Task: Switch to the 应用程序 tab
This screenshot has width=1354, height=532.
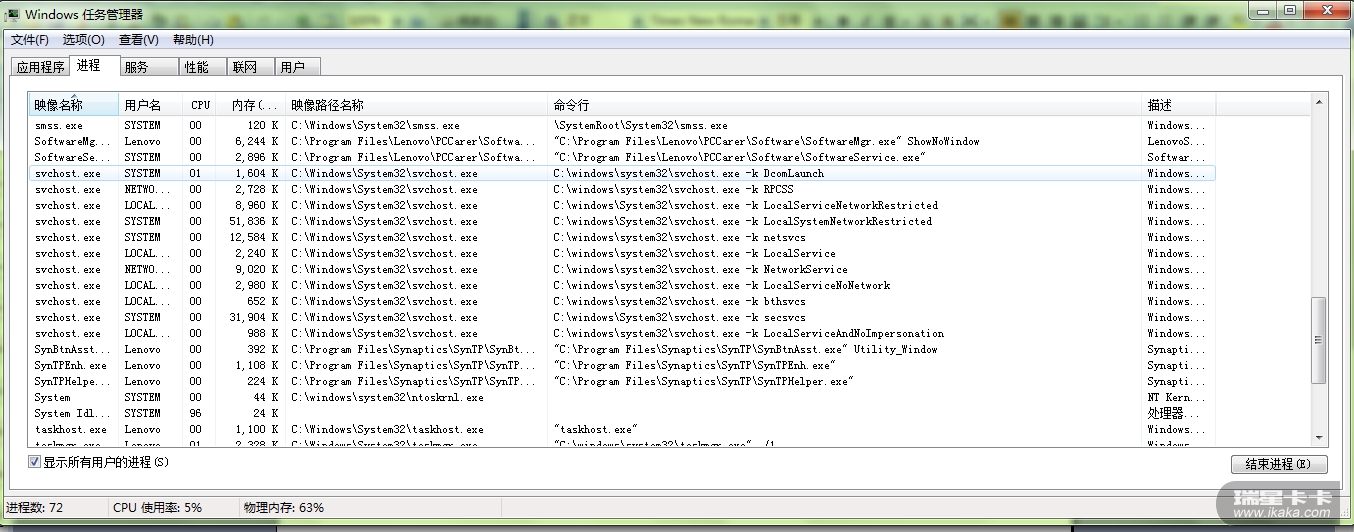Action: pos(40,67)
